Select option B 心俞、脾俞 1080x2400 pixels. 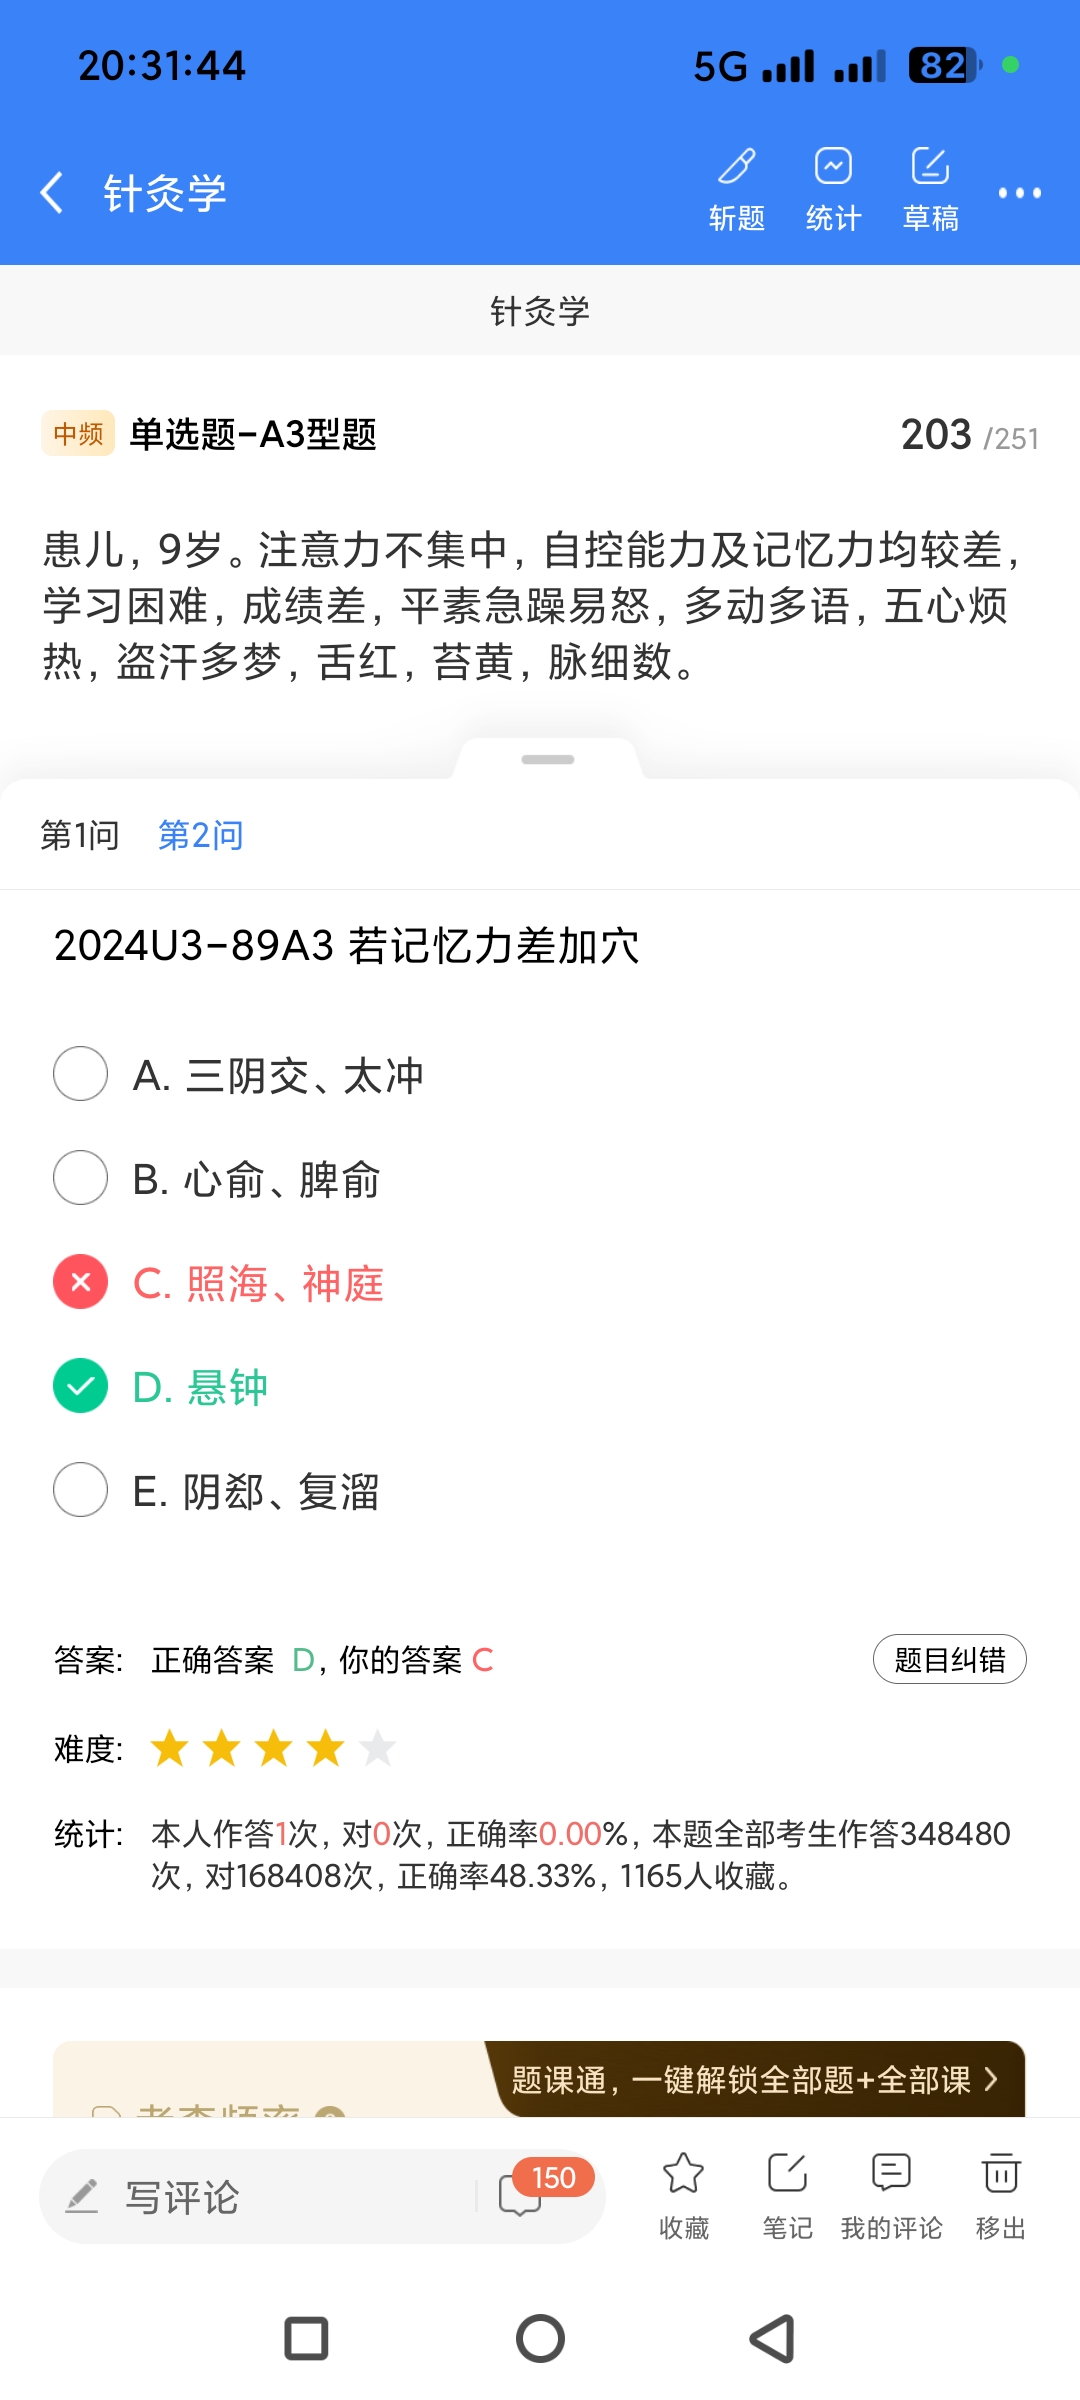[x=80, y=1178]
